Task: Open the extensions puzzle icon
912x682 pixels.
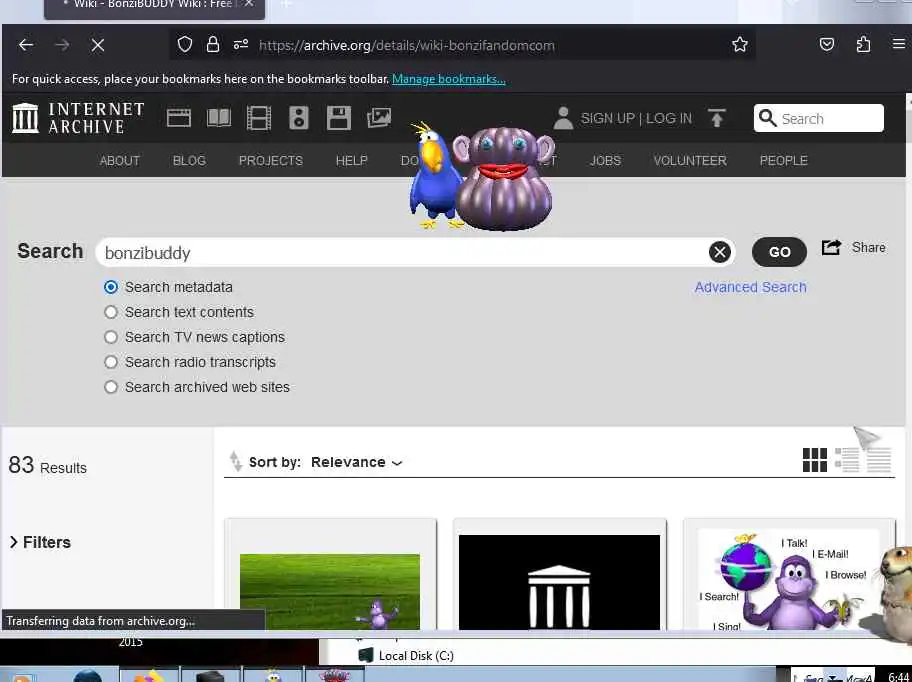Action: pyautogui.click(x=863, y=45)
